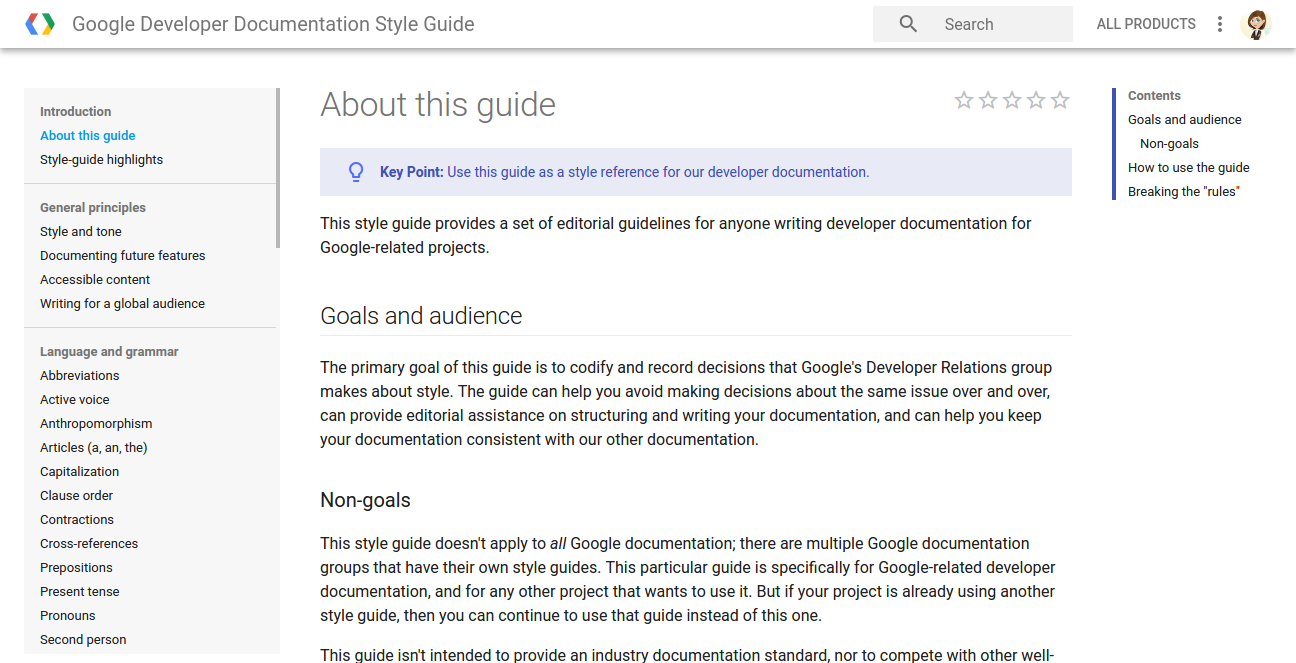Click the General principles section header
Image resolution: width=1296 pixels, height=663 pixels.
coord(93,208)
